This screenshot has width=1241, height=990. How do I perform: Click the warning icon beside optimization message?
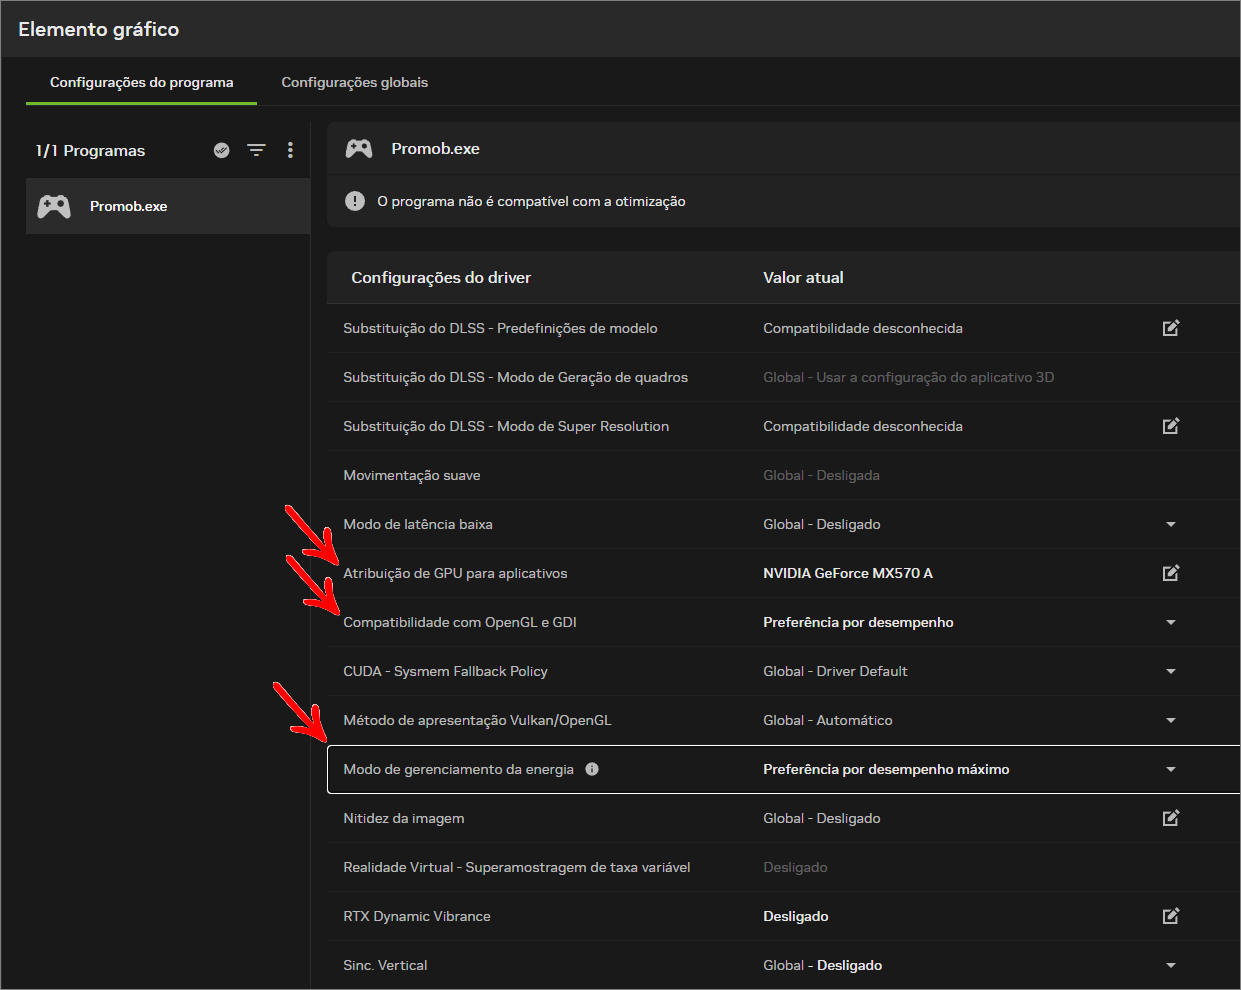pos(355,201)
